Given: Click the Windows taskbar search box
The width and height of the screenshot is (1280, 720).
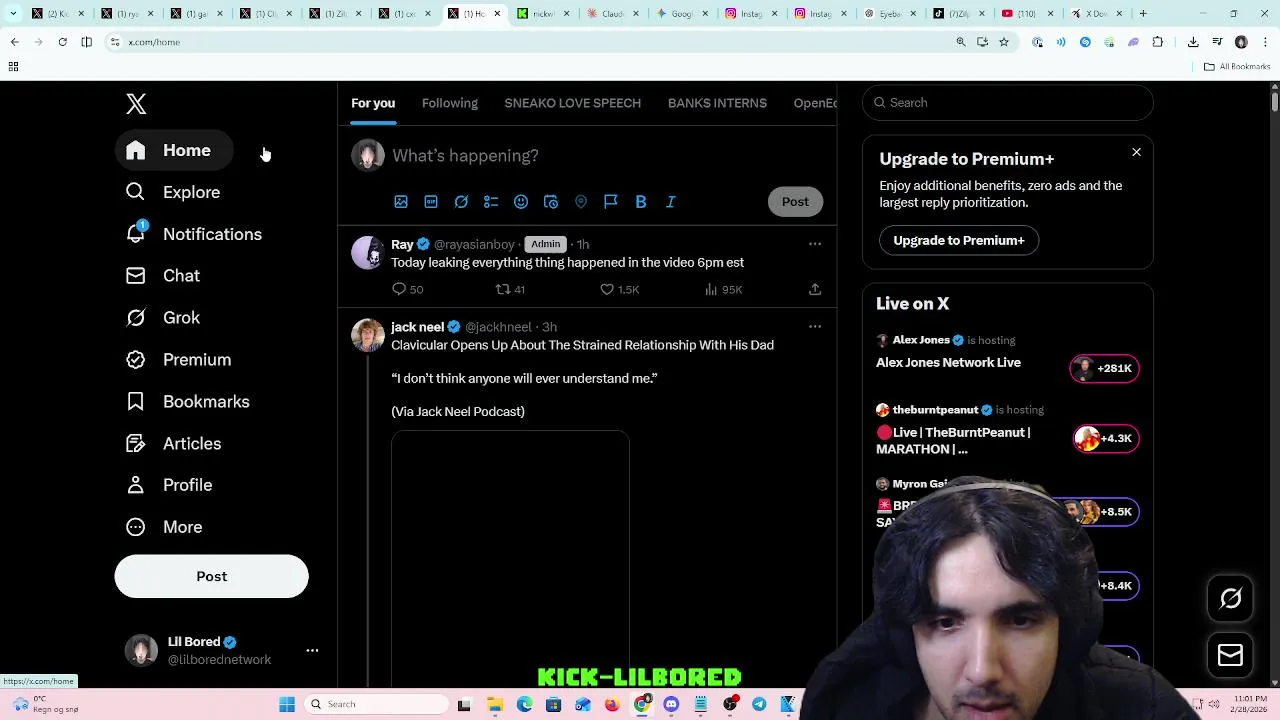Looking at the screenshot, I should 376,705.
